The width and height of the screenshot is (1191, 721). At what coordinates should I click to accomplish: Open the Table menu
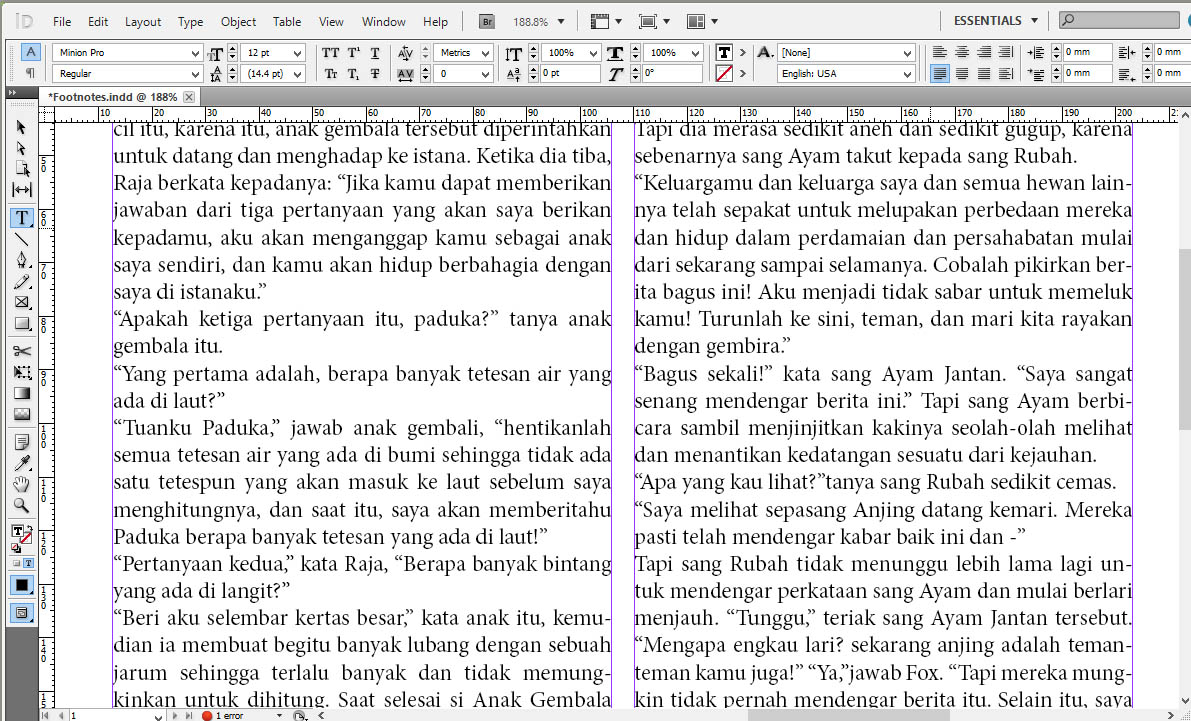pos(287,22)
